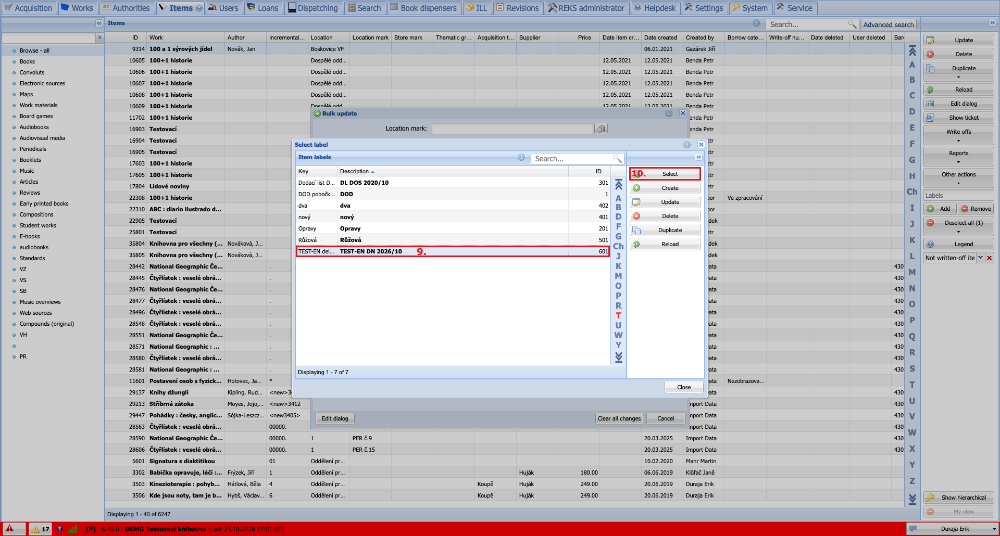
Task: Open the Write offs dropdown button
Action: 959,135
